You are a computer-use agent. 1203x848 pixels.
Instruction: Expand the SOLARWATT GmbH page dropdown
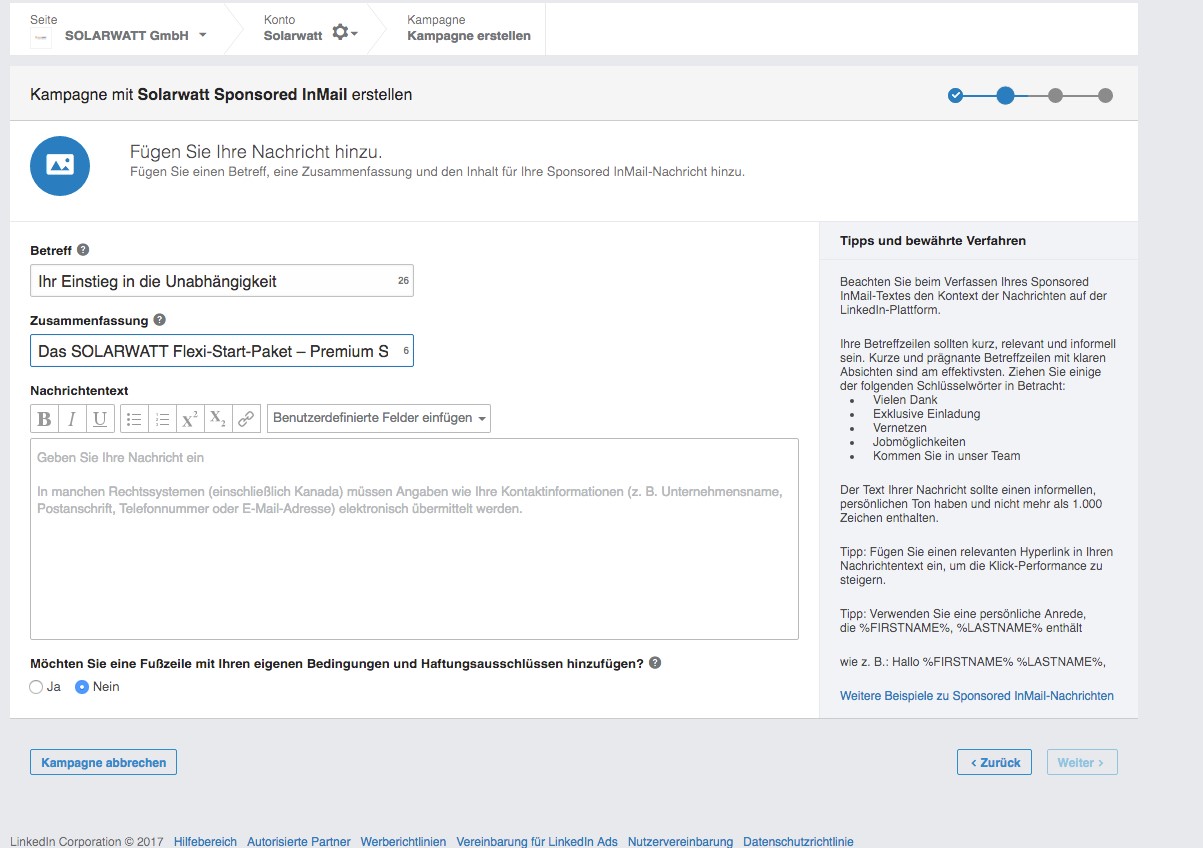[203, 35]
